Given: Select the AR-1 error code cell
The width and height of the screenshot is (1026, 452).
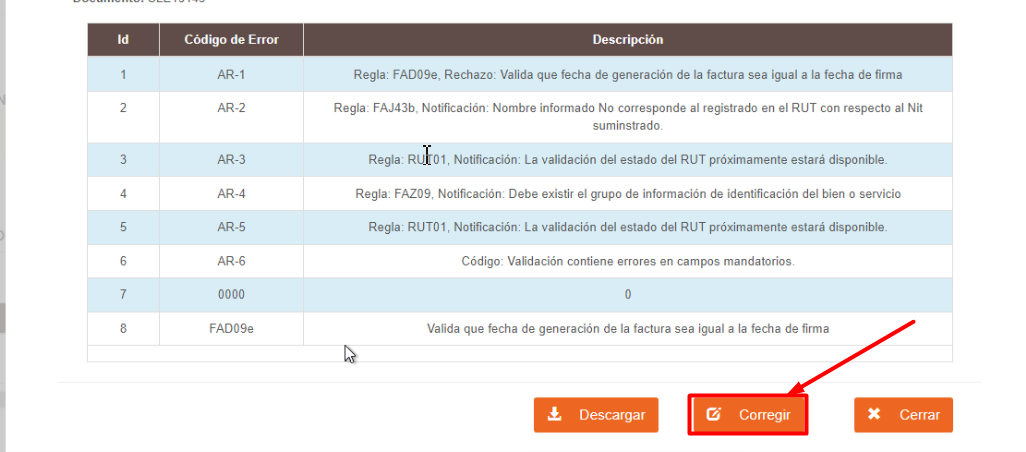Looking at the screenshot, I should pos(231,75).
